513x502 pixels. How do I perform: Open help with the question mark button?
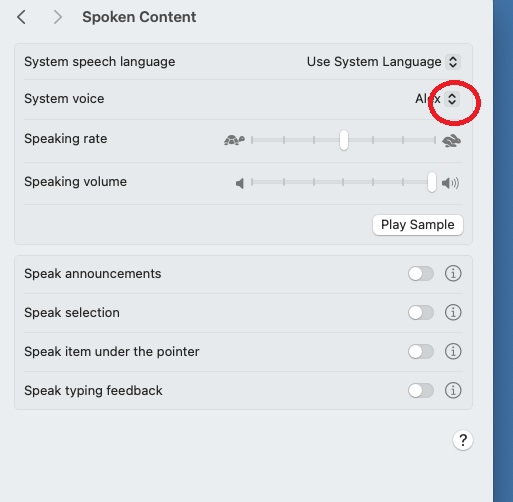click(x=463, y=440)
